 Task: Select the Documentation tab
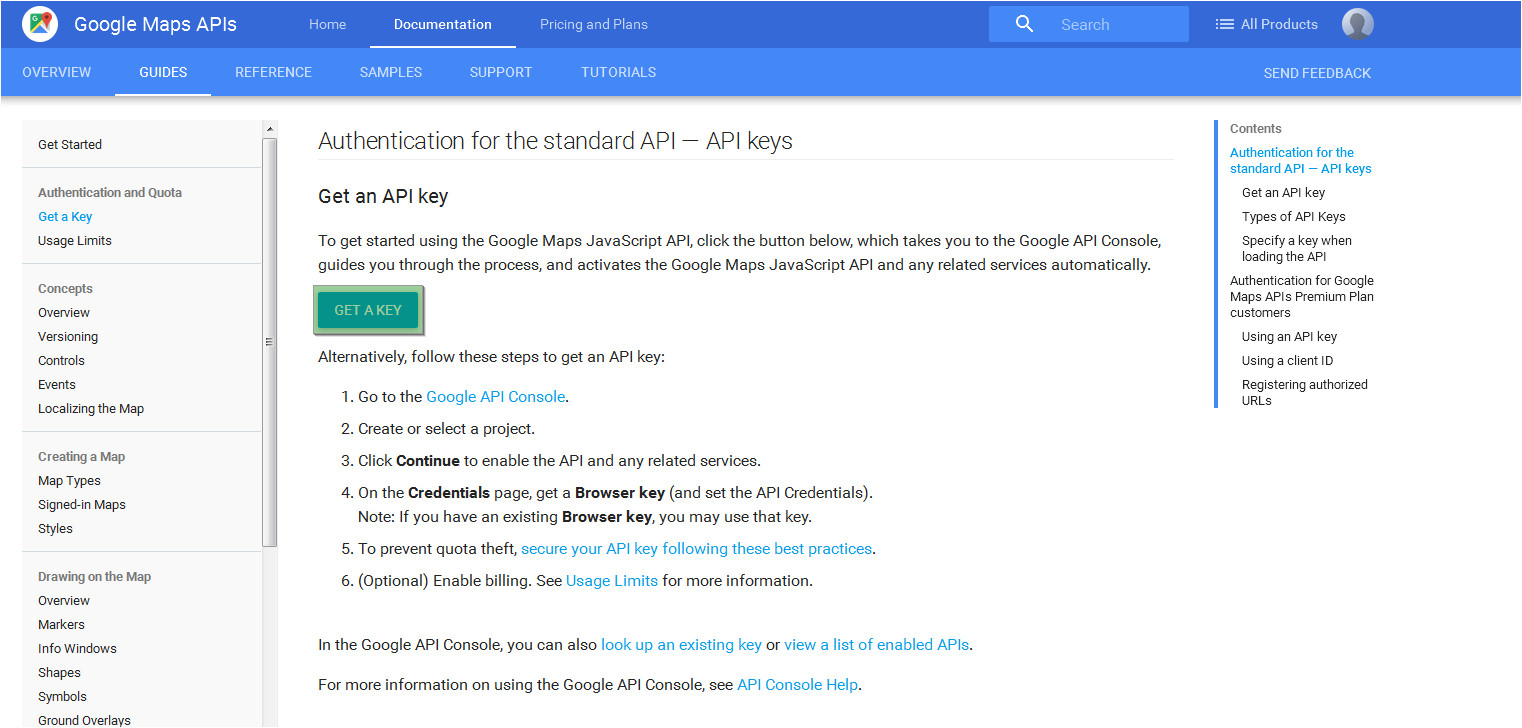pyautogui.click(x=443, y=24)
